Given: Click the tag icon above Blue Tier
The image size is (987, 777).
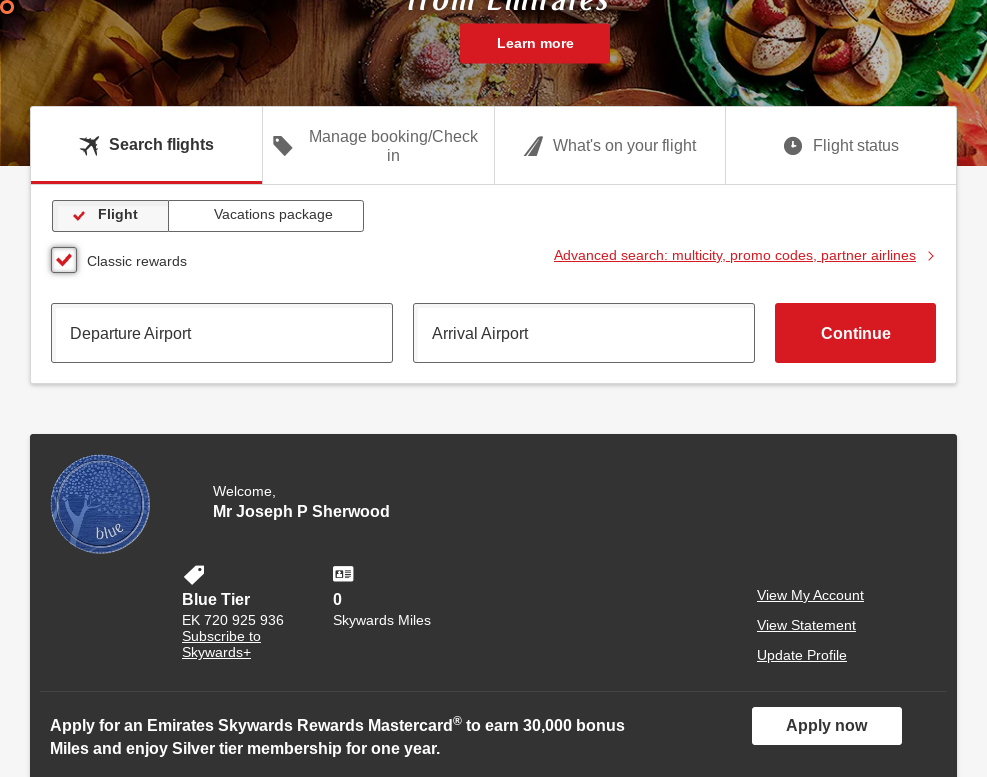Looking at the screenshot, I should (194, 574).
